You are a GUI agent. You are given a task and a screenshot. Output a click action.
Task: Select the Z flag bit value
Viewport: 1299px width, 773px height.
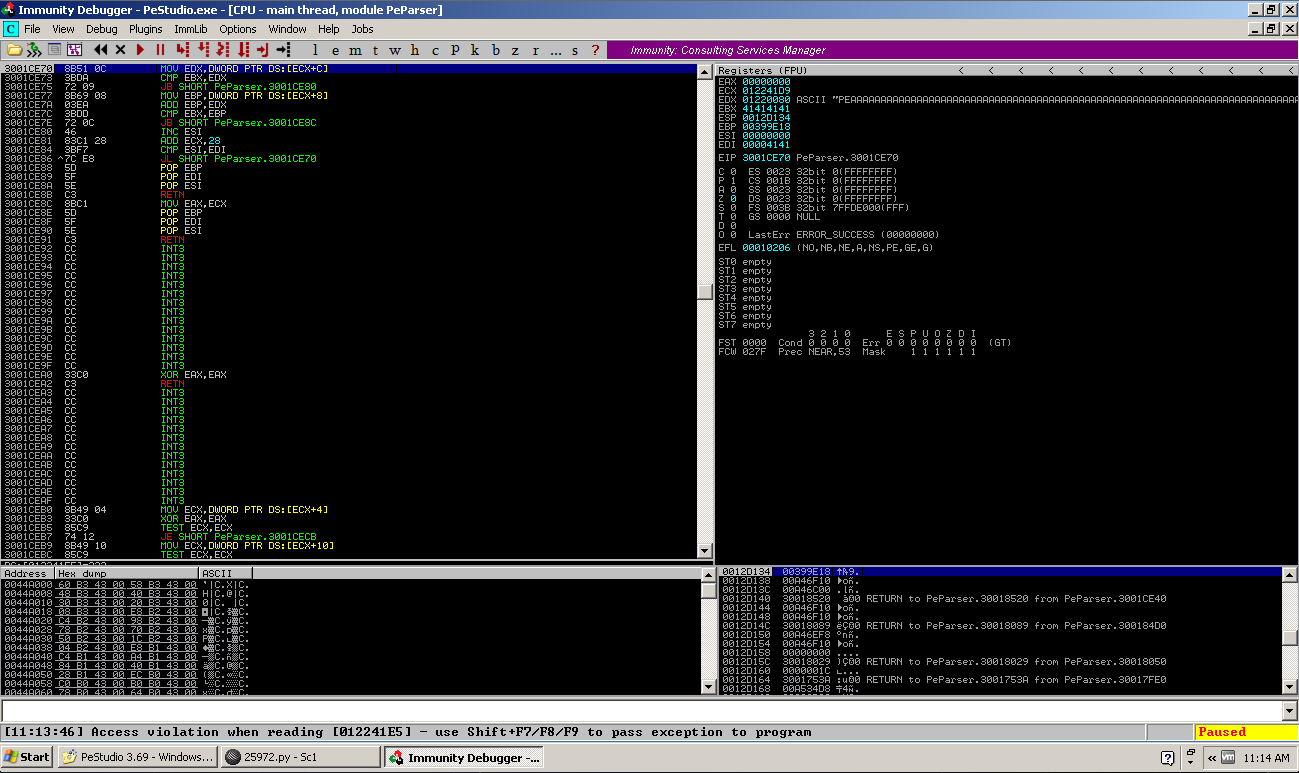(733, 199)
